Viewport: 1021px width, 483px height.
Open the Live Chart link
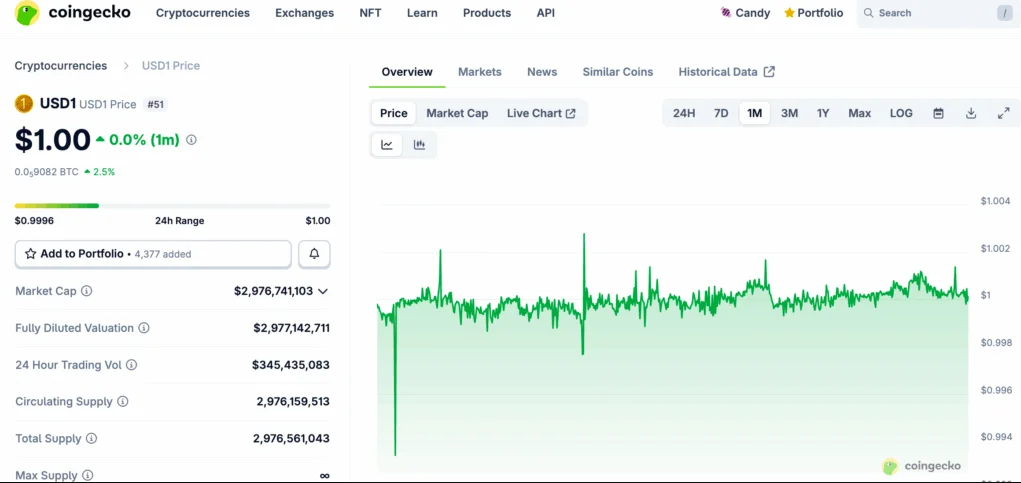541,113
